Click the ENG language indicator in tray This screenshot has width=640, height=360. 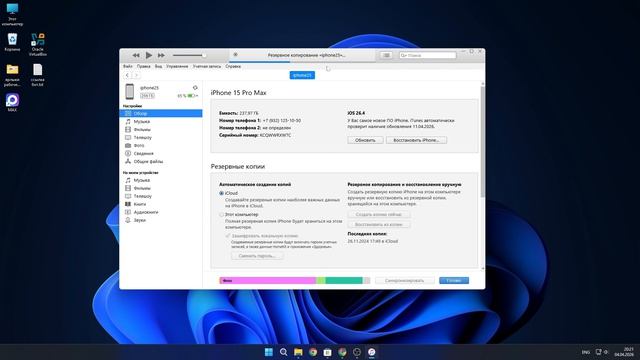tap(586, 352)
